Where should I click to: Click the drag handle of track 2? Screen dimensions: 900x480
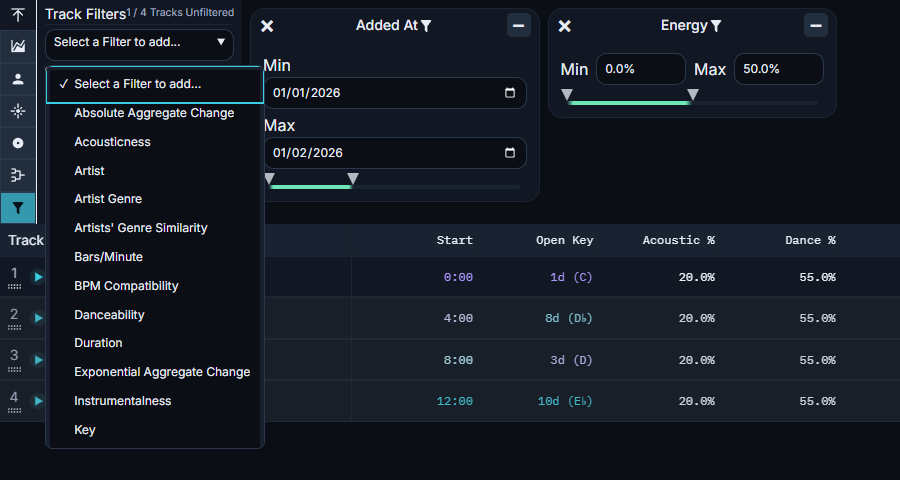[14, 327]
